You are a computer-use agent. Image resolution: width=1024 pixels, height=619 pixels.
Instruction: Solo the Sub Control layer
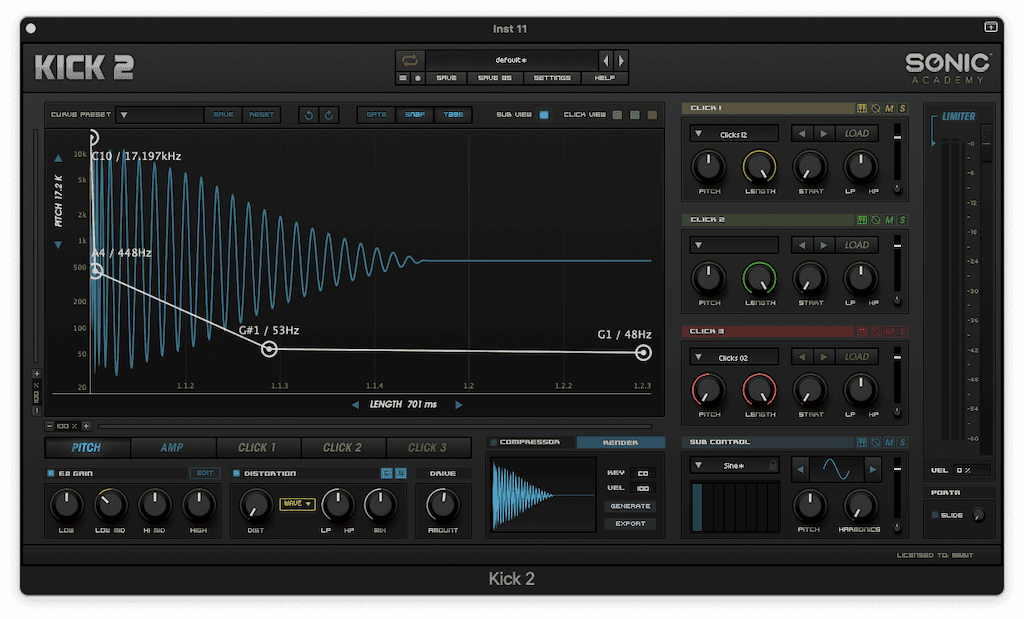[x=903, y=443]
